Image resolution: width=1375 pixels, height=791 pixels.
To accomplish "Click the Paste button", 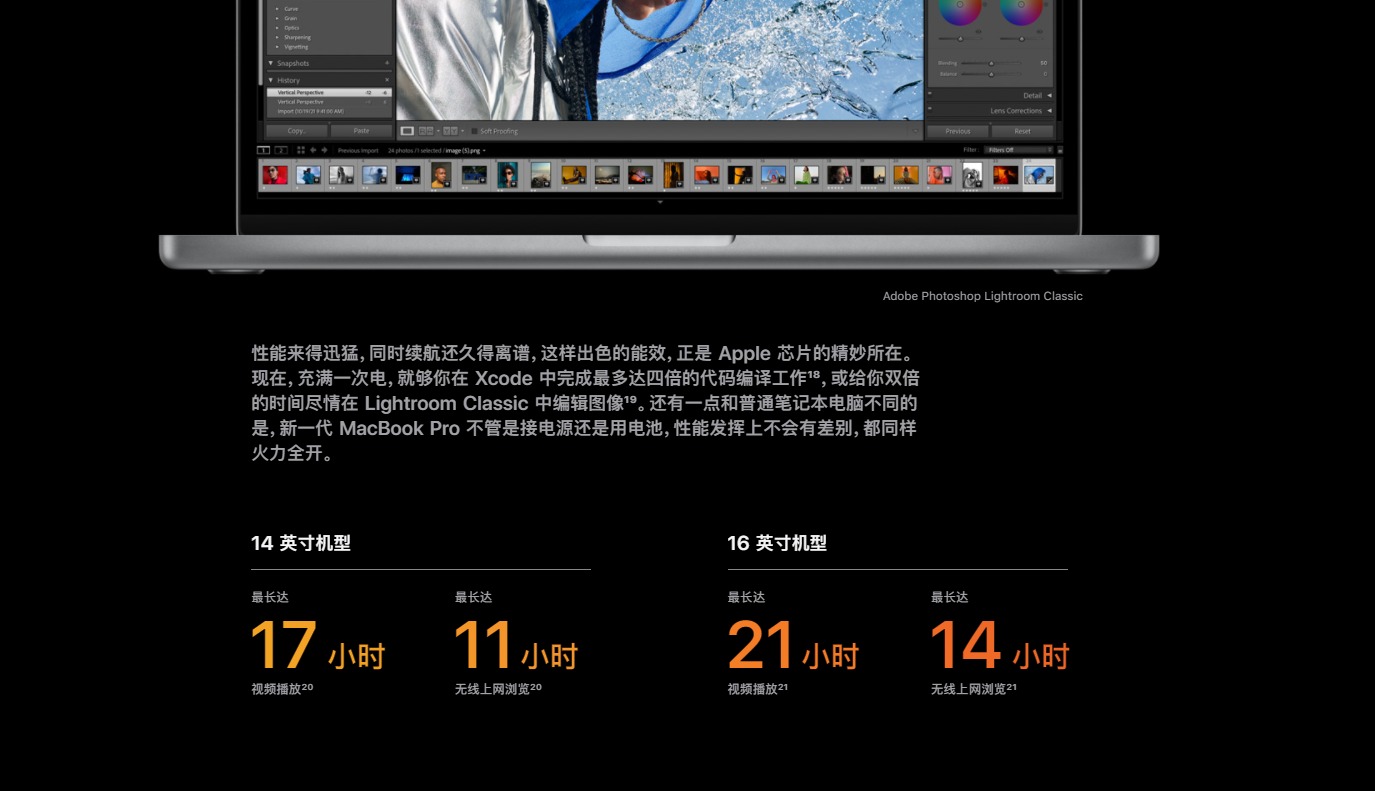I will click(361, 130).
